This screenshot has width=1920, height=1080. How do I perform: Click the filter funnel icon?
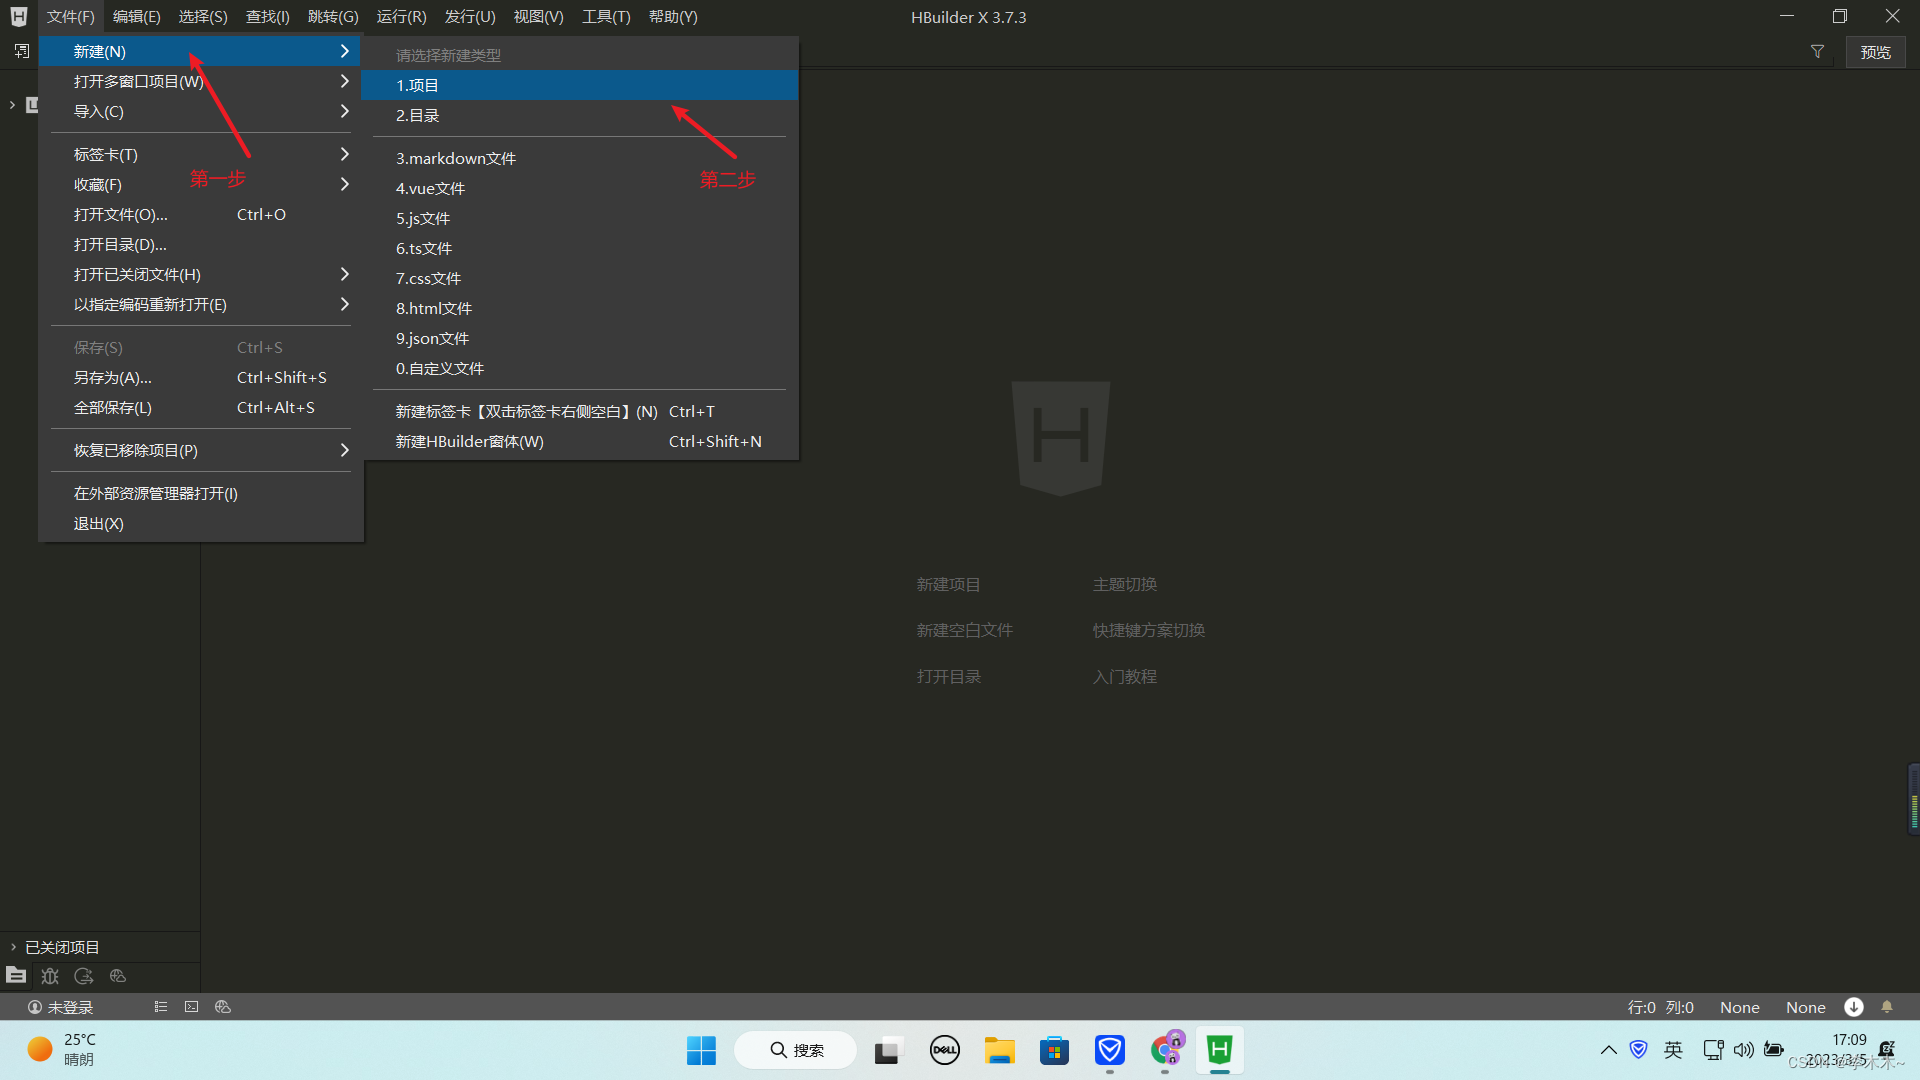click(x=1817, y=52)
